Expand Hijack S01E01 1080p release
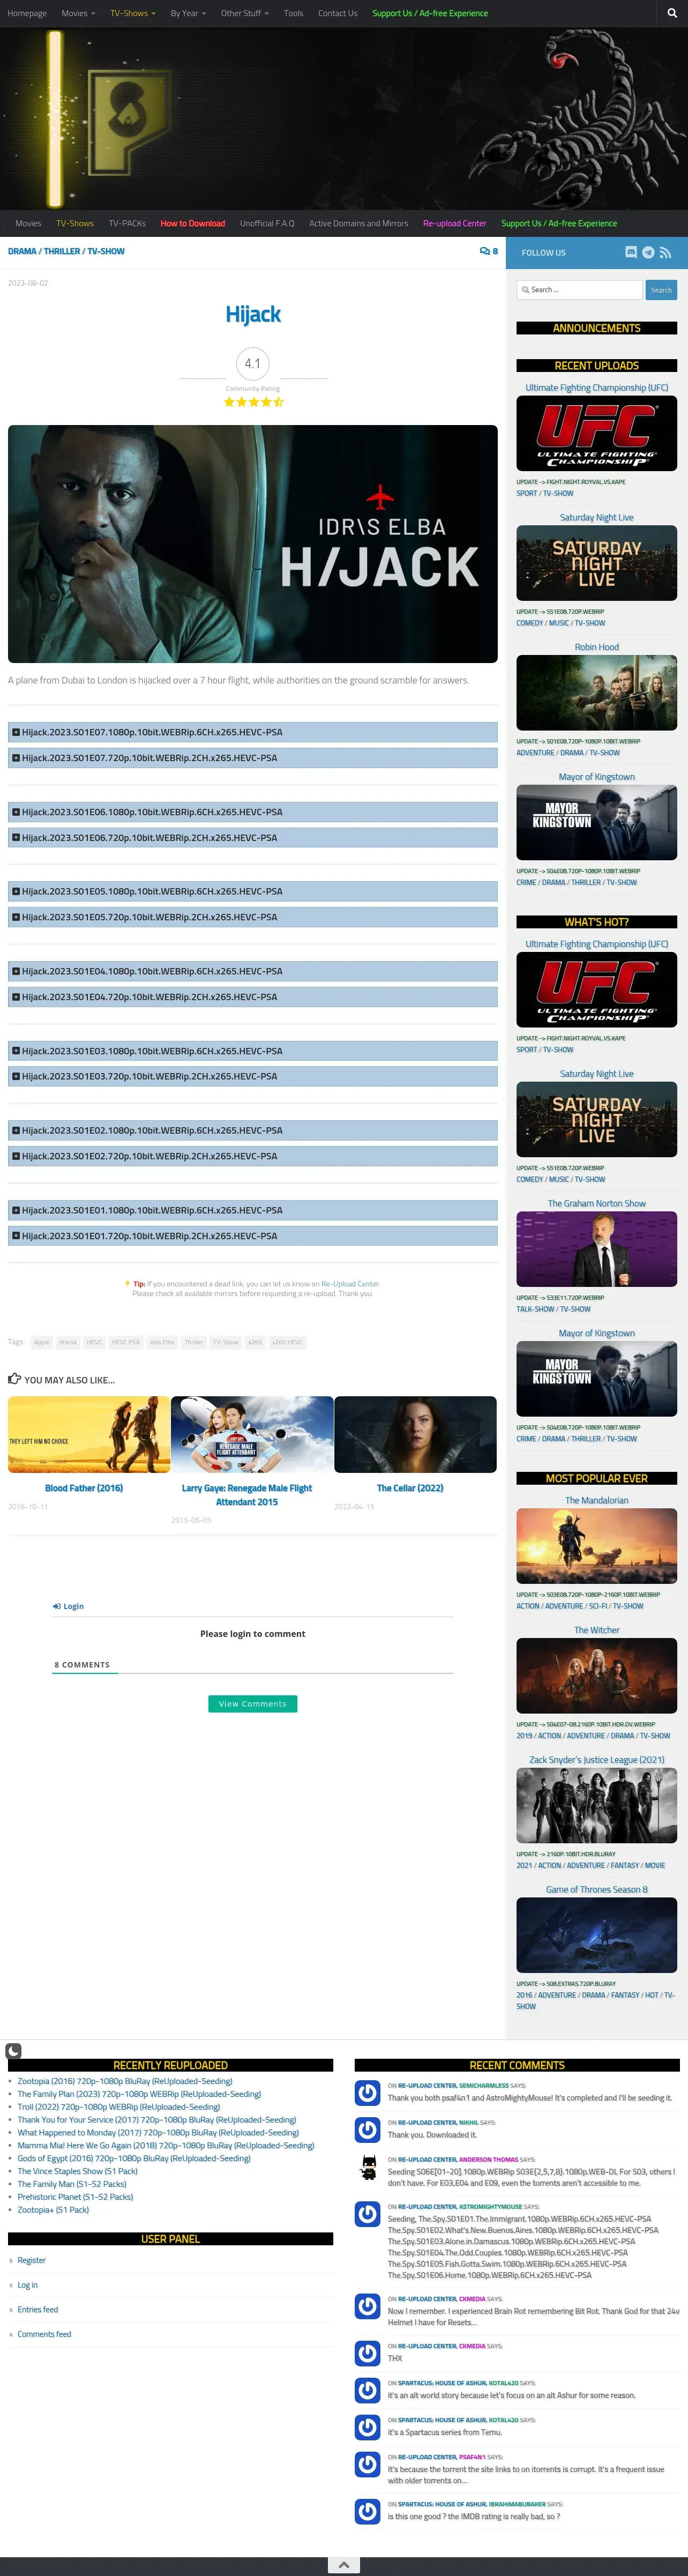The width and height of the screenshot is (688, 2576). point(253,1210)
